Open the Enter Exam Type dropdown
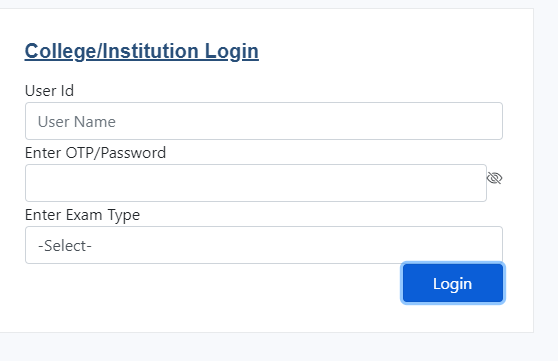Viewport: 558px width, 361px height. (264, 245)
